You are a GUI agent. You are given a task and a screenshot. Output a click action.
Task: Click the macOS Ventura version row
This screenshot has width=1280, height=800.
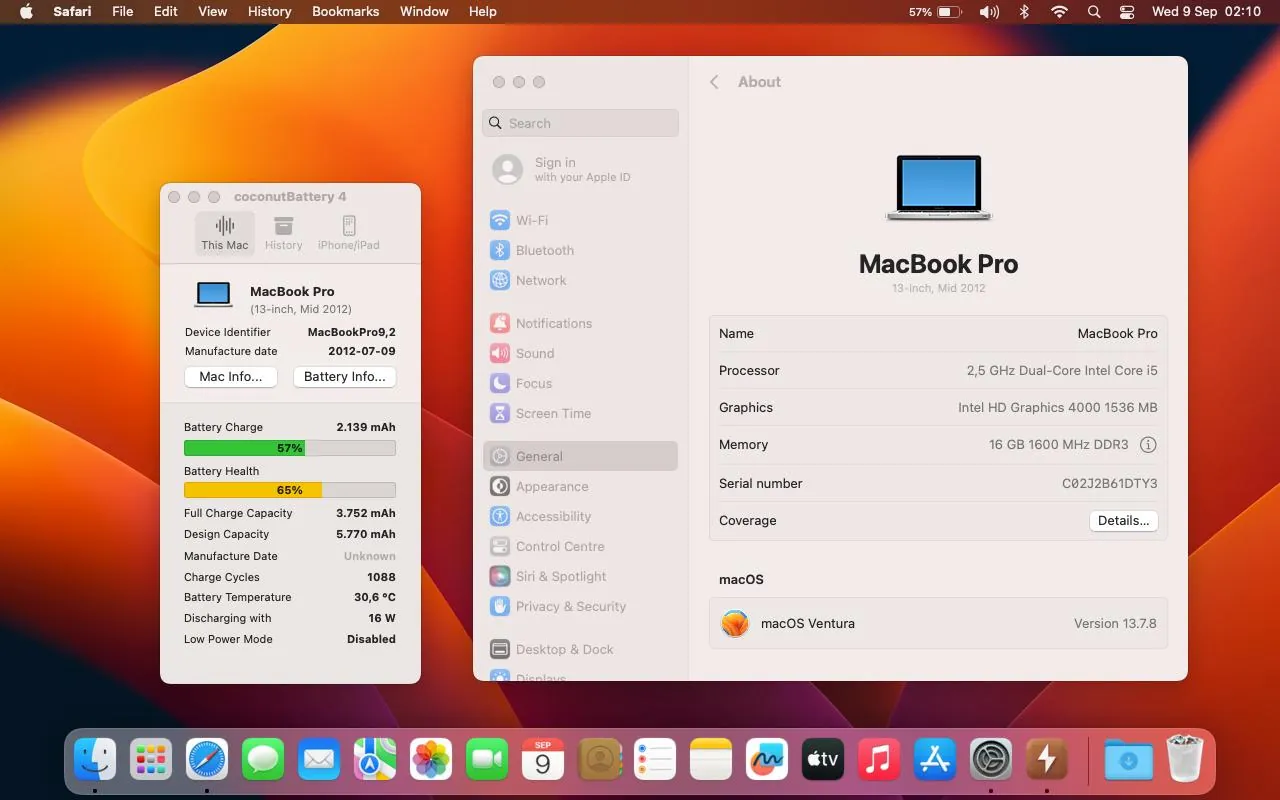point(938,623)
